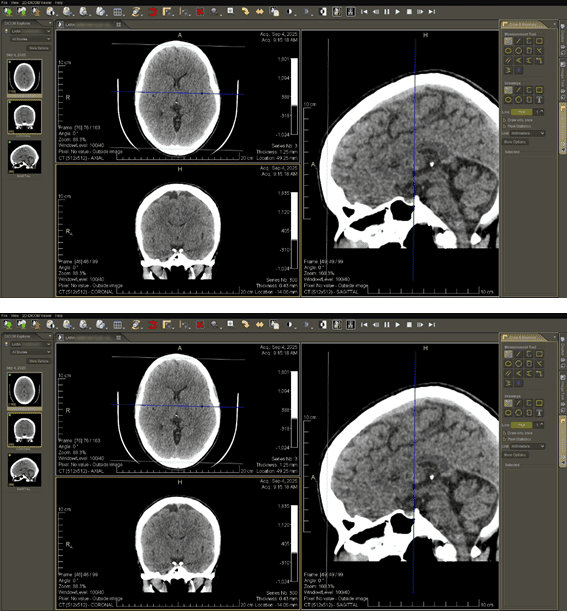Click the invert image icon in the lower viewer
This screenshot has width=567, height=611.
click(323, 325)
